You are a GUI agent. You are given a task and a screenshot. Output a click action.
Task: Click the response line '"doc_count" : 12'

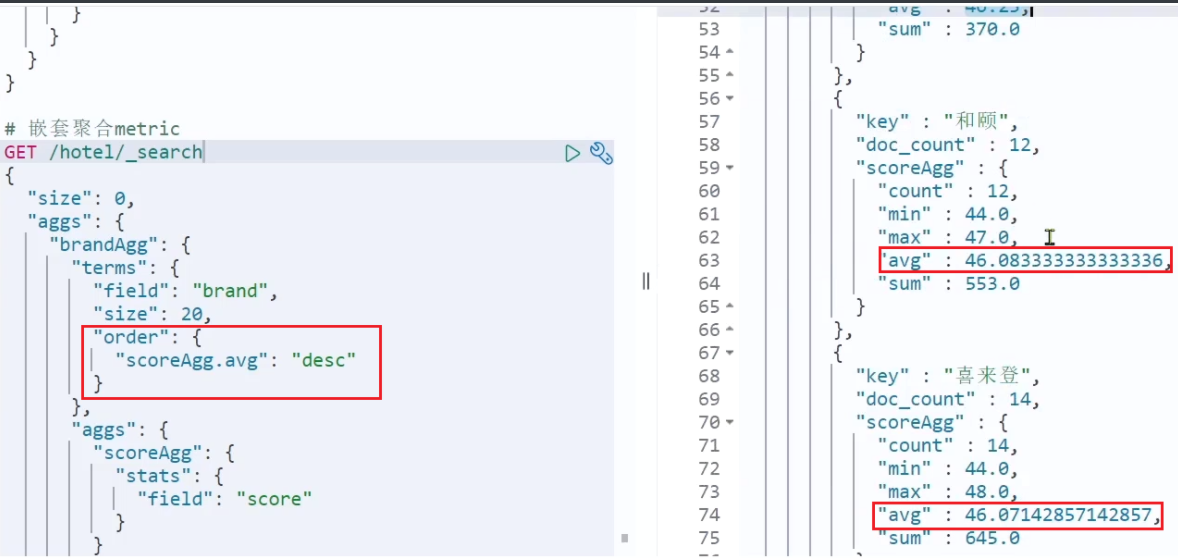(x=948, y=145)
